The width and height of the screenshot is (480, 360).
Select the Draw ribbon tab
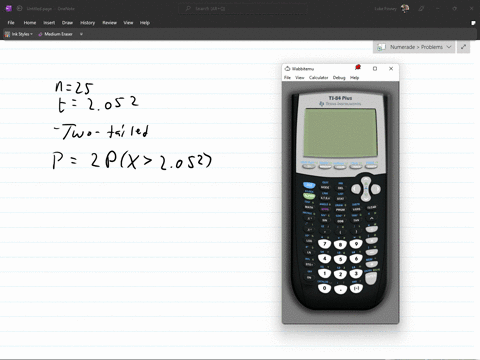pos(67,23)
